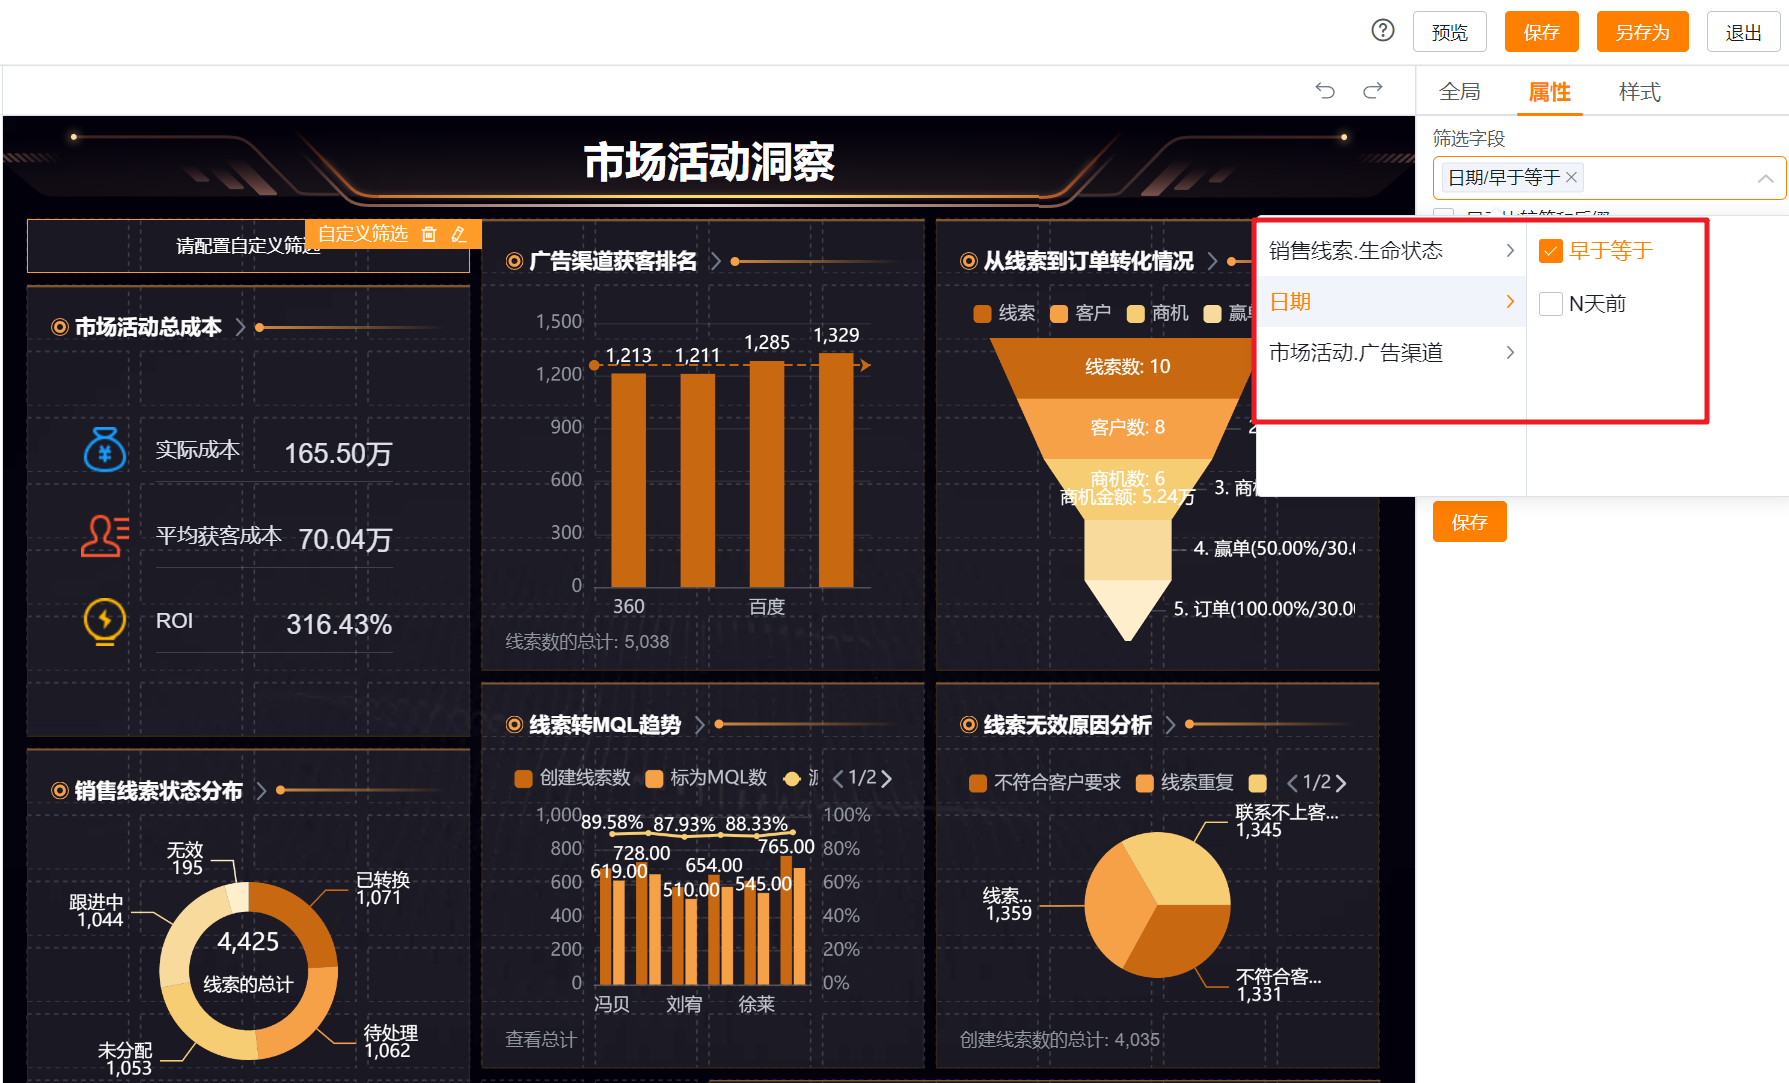1789x1083 pixels.
Task: Open the help question mark icon
Action: 1383,31
